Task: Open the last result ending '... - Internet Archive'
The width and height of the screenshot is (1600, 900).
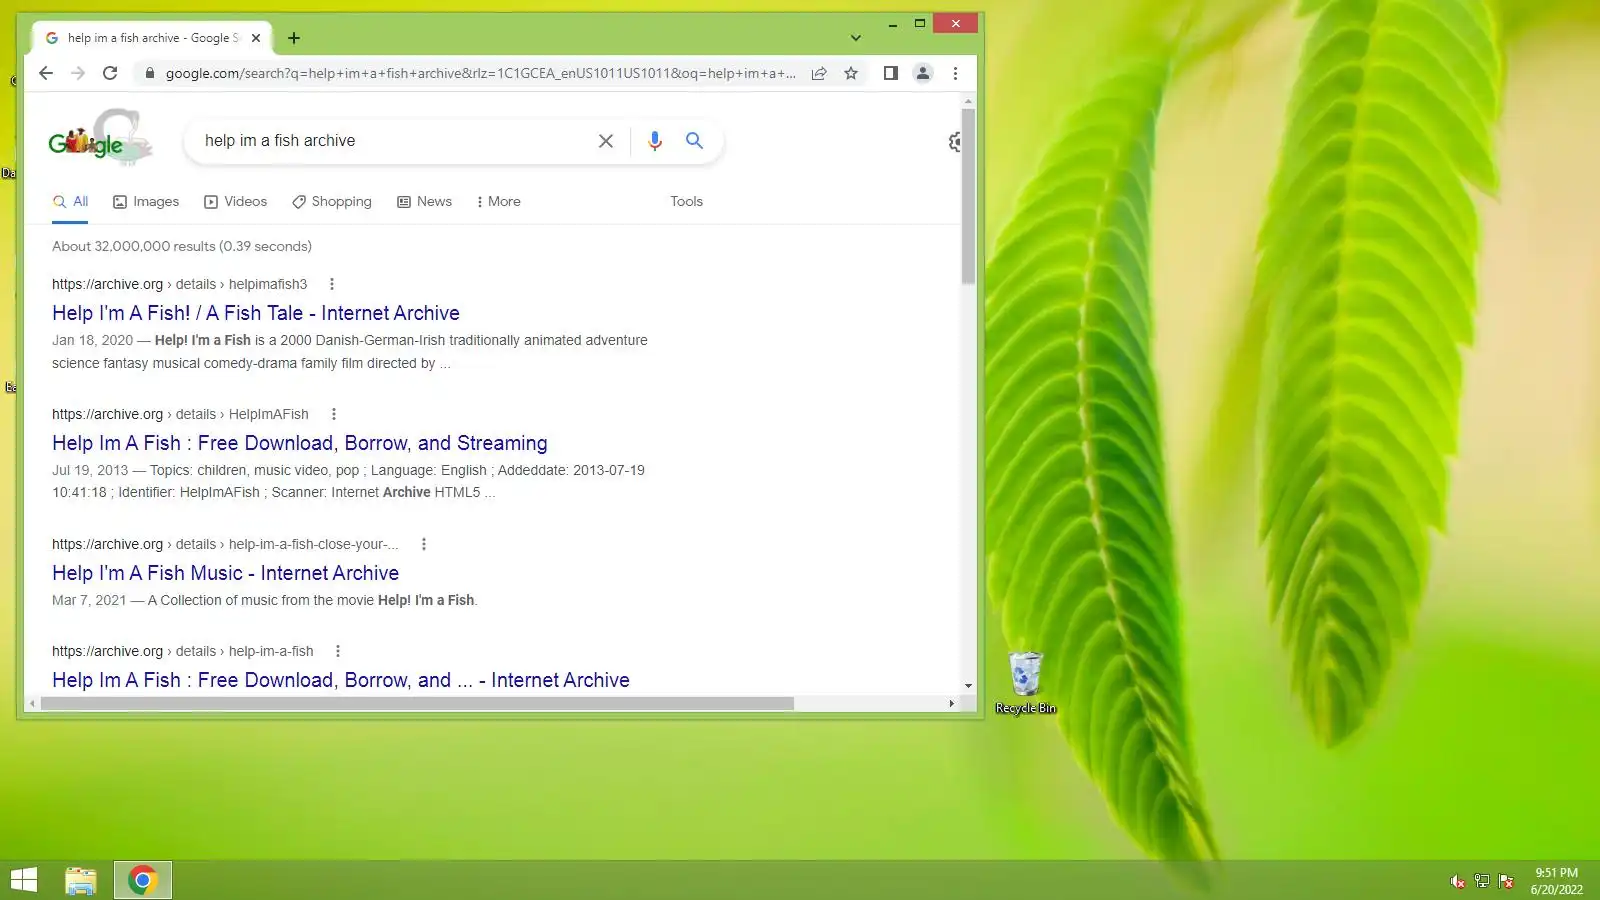Action: point(341,680)
